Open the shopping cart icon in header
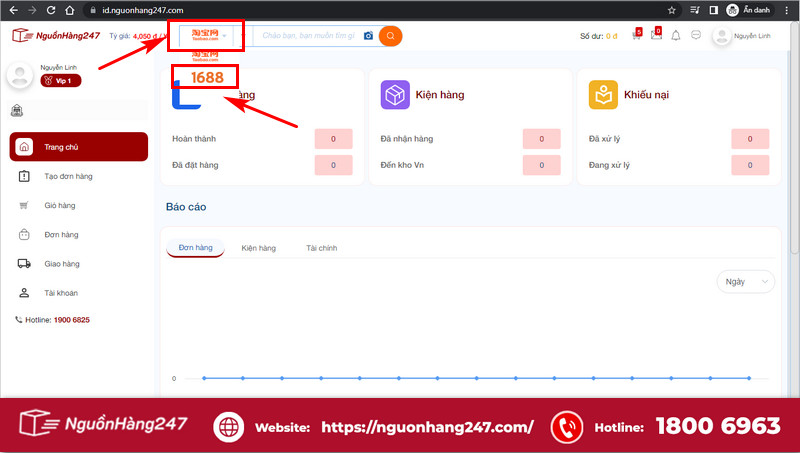The width and height of the screenshot is (800, 453). [637, 36]
